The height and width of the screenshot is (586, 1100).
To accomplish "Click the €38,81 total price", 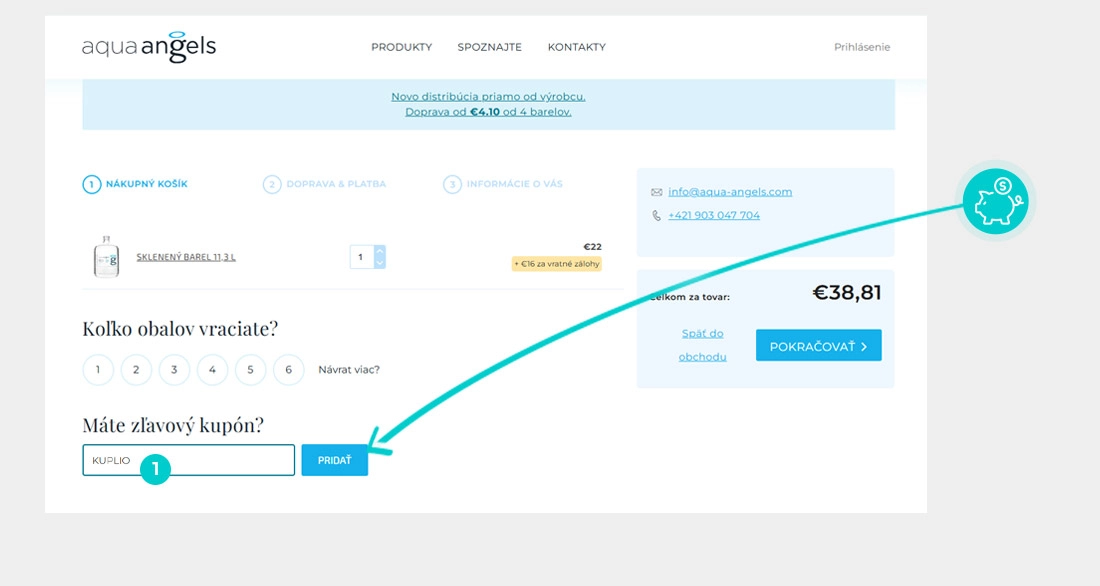I will (x=847, y=293).
